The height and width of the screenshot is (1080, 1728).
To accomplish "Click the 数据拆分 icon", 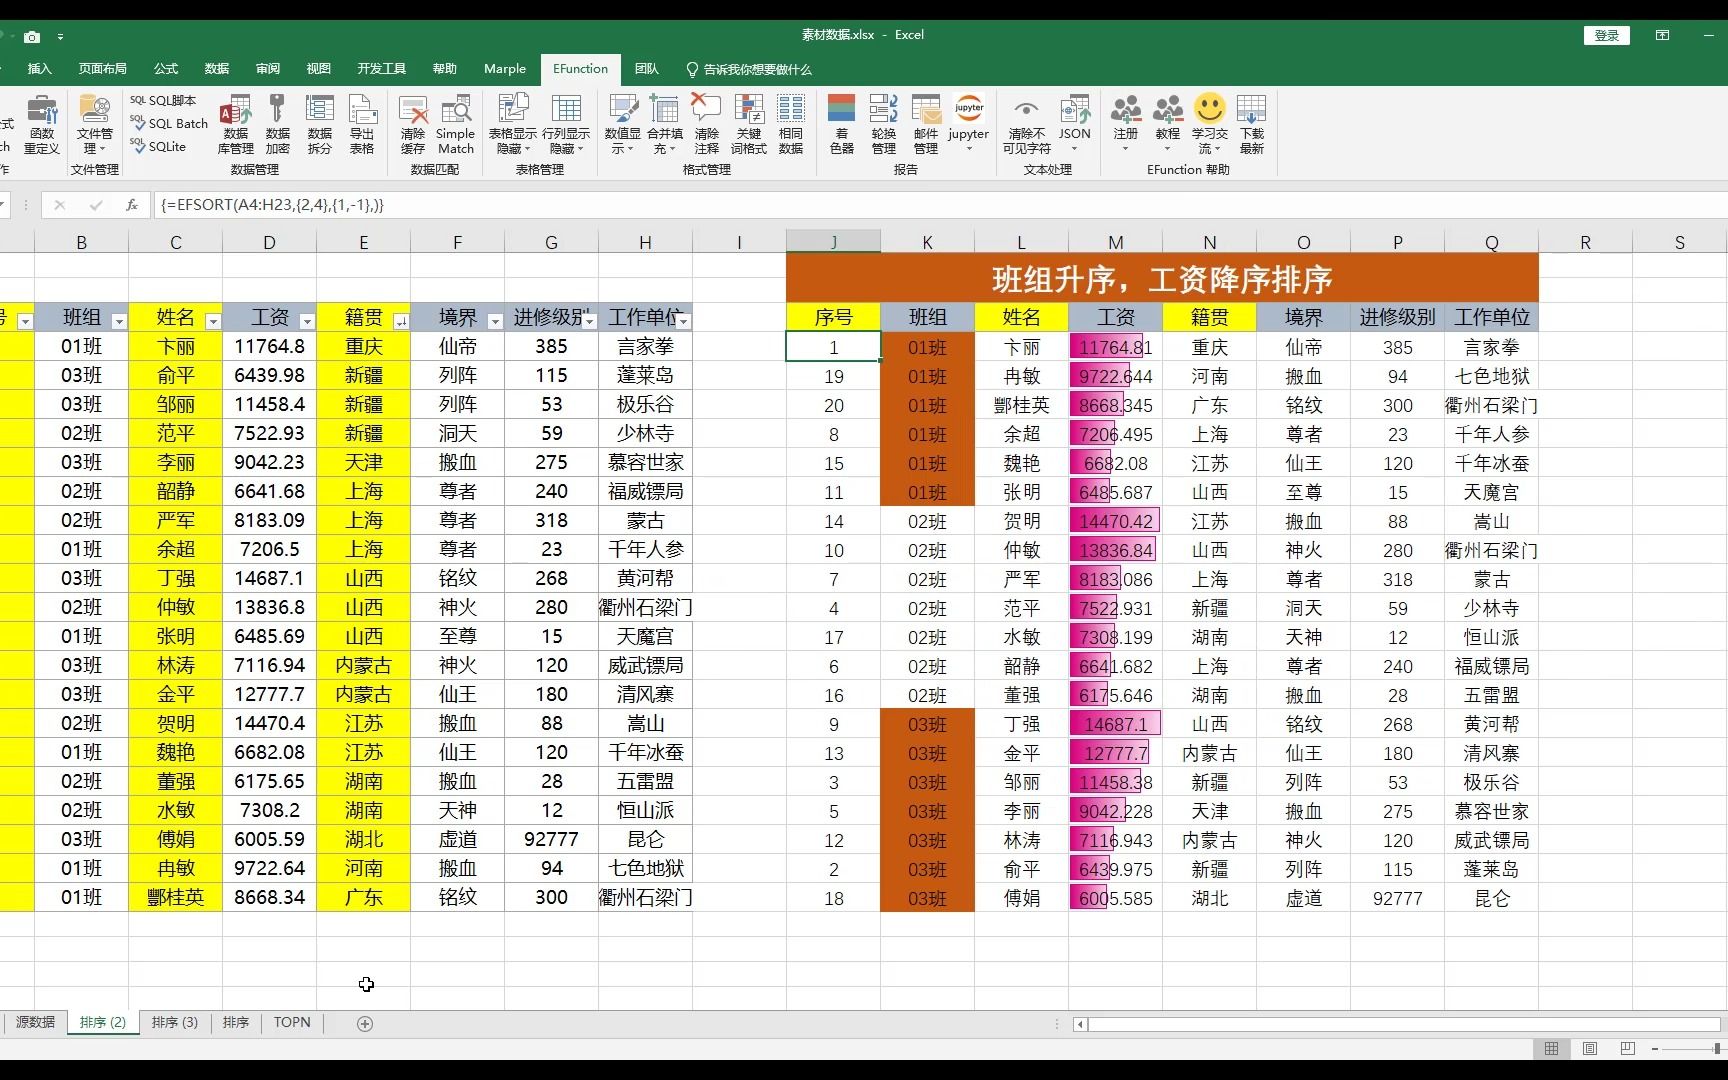I will pos(320,124).
